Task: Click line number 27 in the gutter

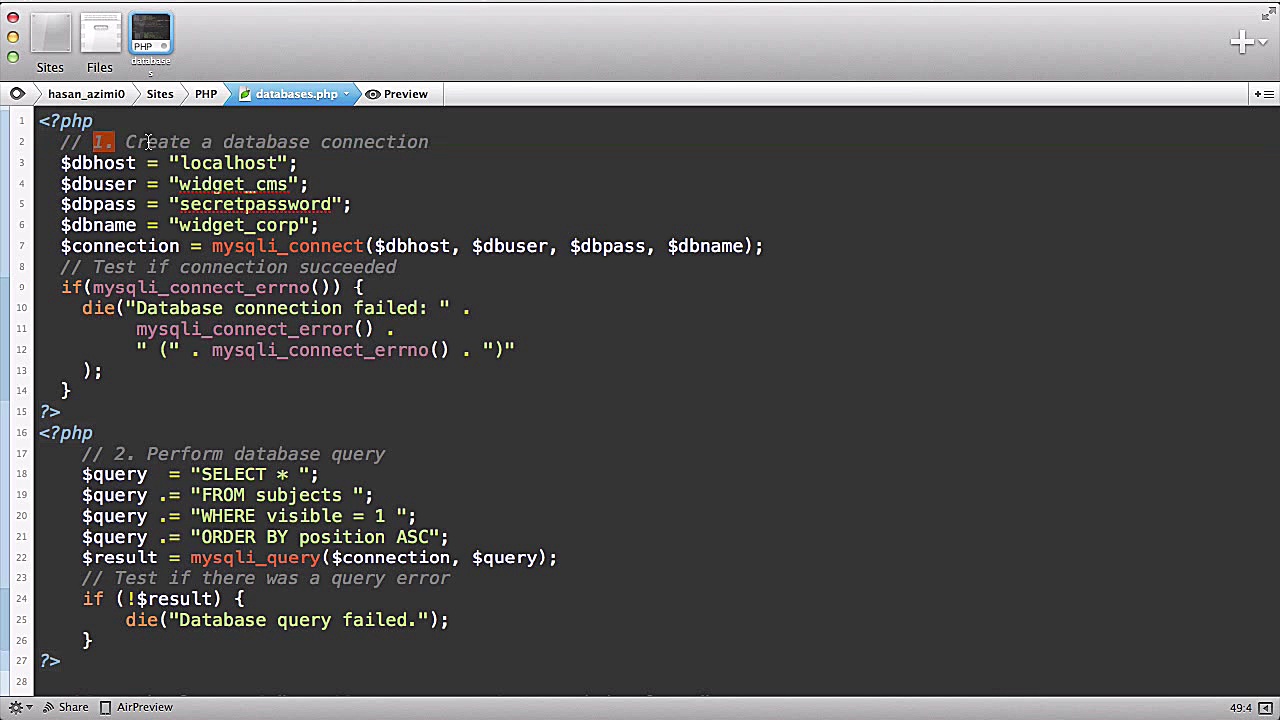Action: (x=21, y=661)
